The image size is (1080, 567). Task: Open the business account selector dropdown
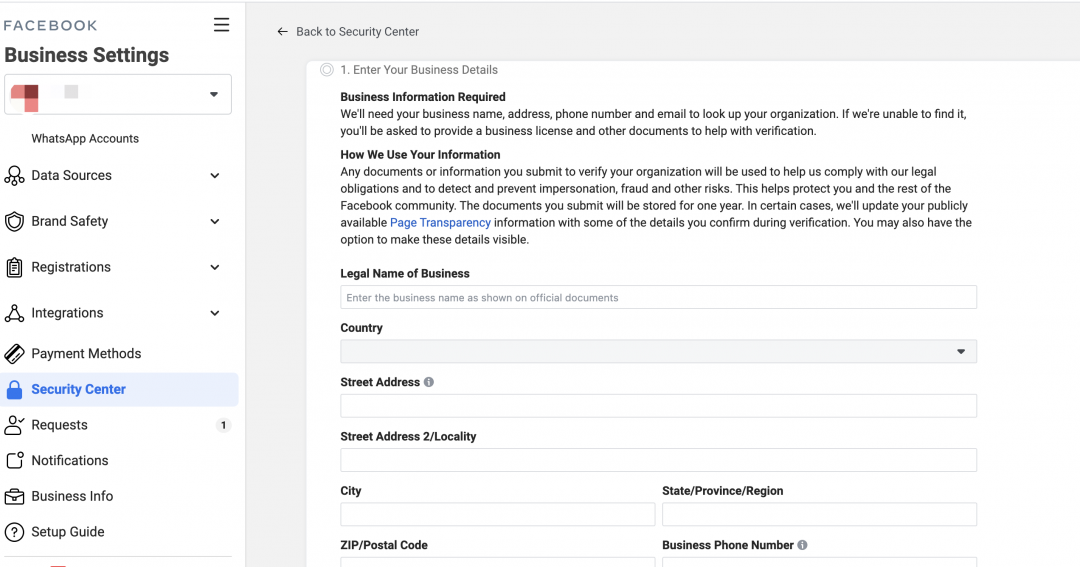pyautogui.click(x=118, y=95)
